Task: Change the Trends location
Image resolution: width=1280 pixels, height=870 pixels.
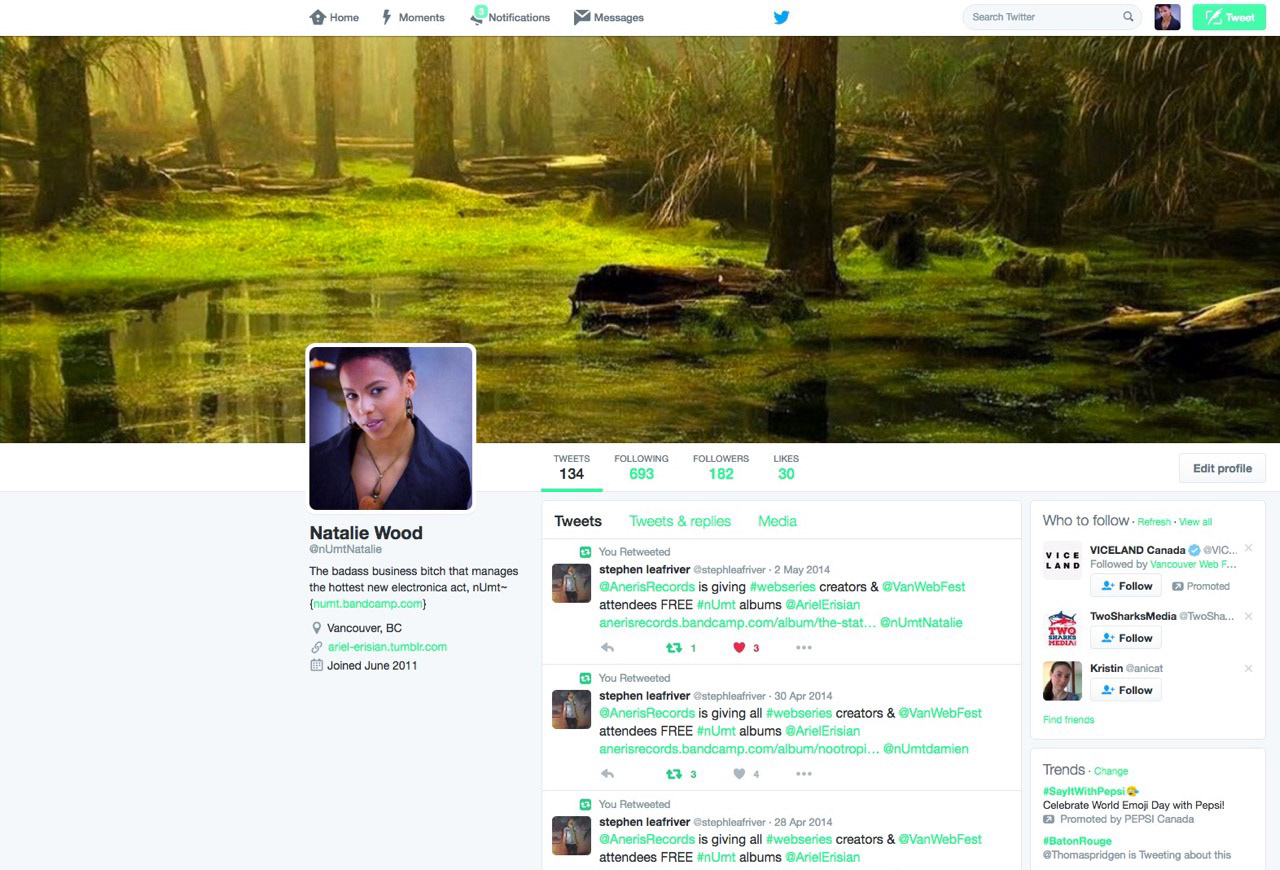Action: tap(1111, 771)
